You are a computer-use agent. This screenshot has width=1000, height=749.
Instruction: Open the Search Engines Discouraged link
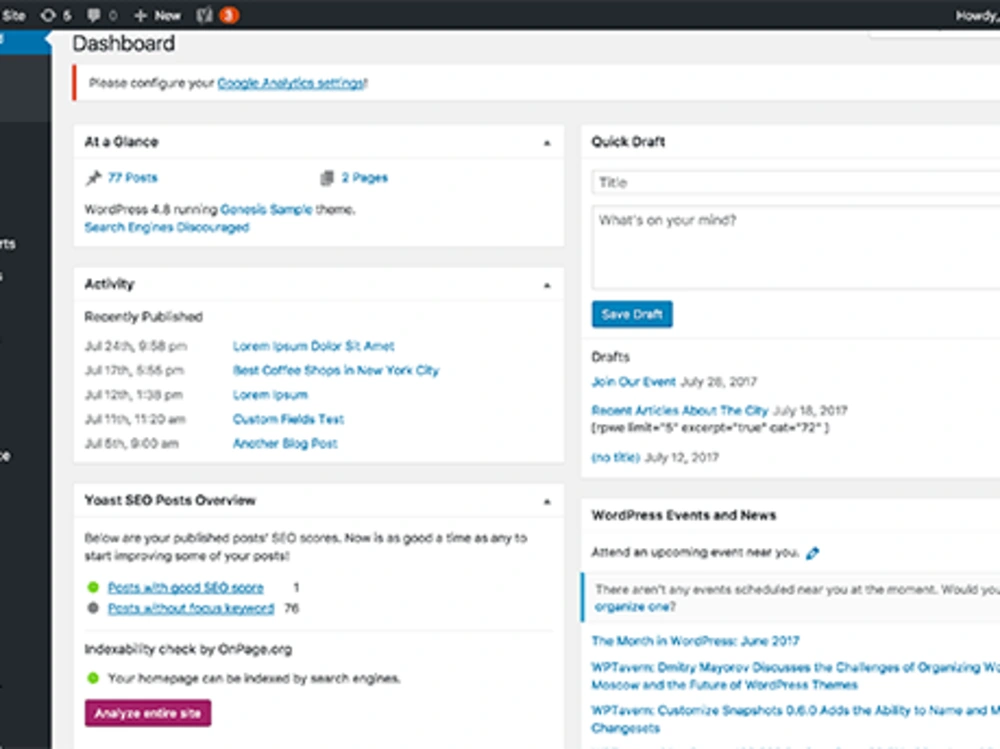(x=165, y=227)
